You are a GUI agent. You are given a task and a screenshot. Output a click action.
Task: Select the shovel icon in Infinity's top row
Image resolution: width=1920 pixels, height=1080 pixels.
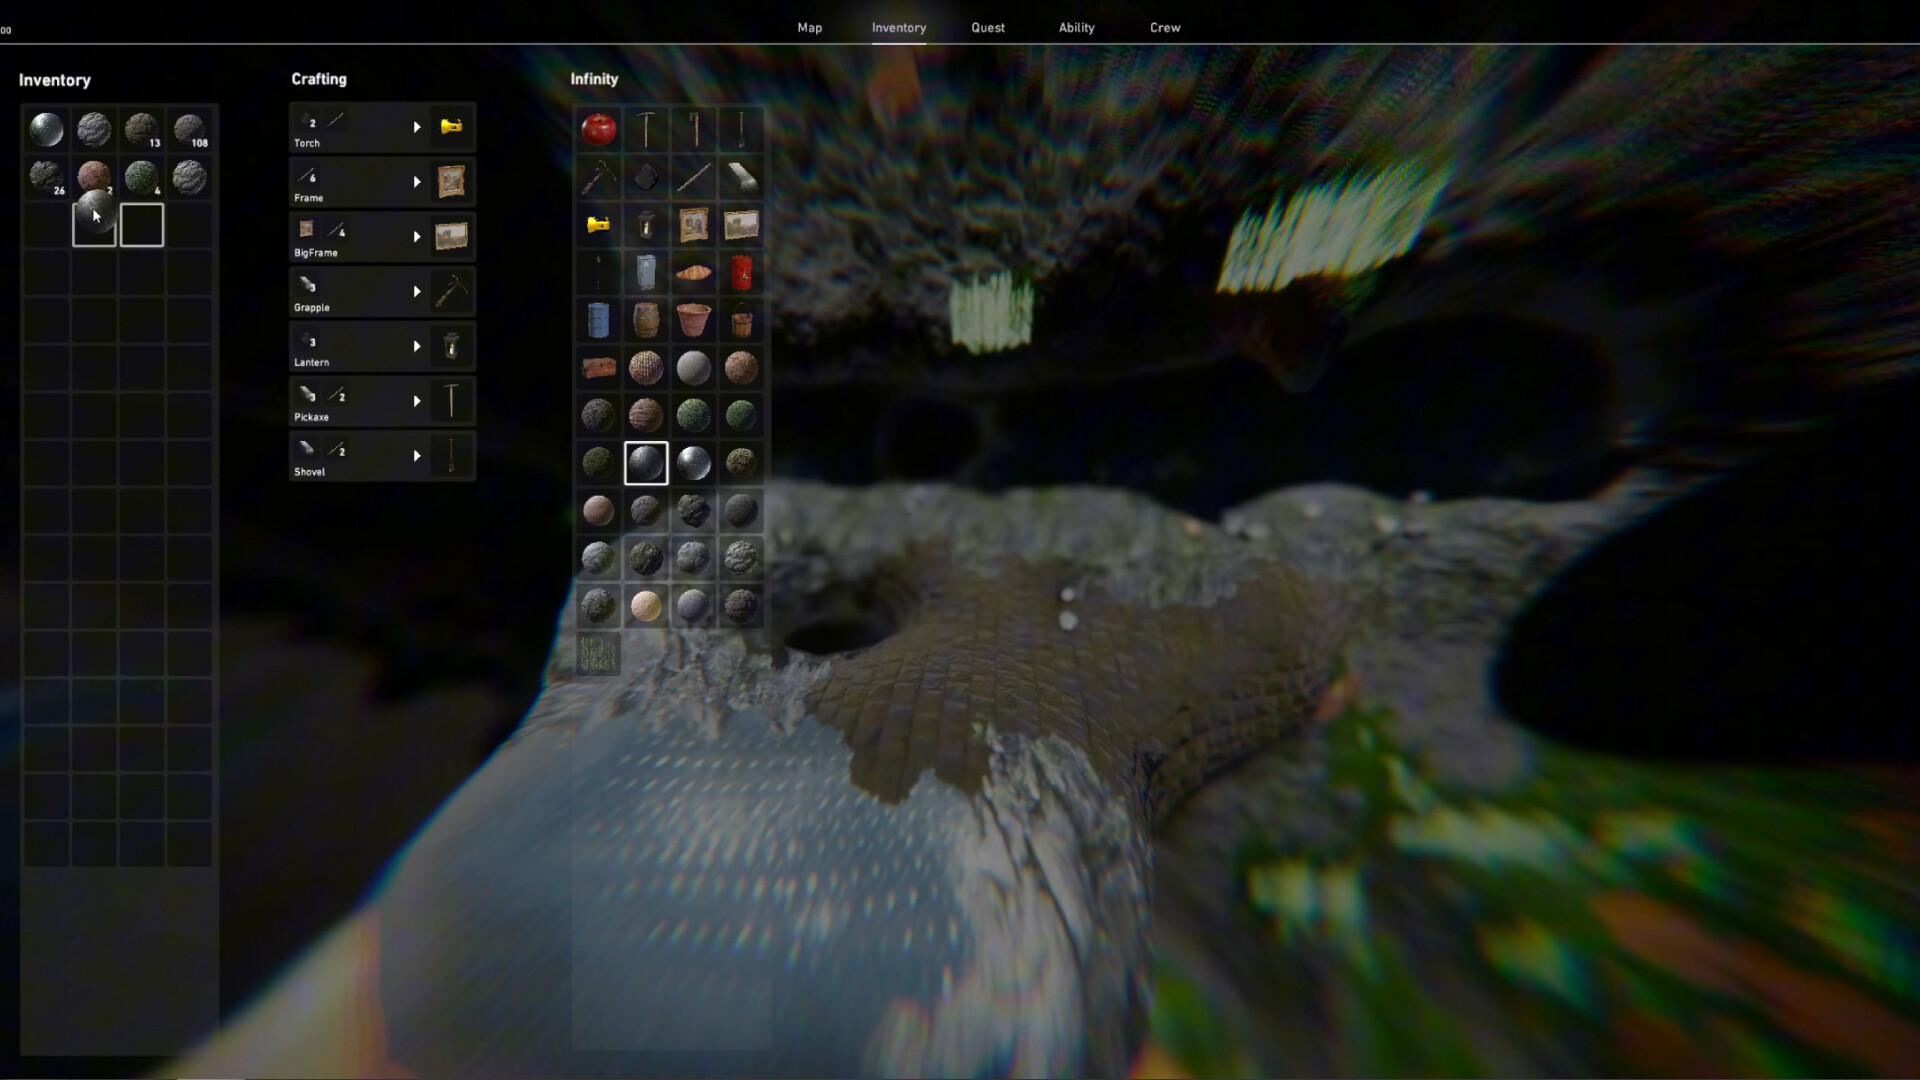[742, 129]
